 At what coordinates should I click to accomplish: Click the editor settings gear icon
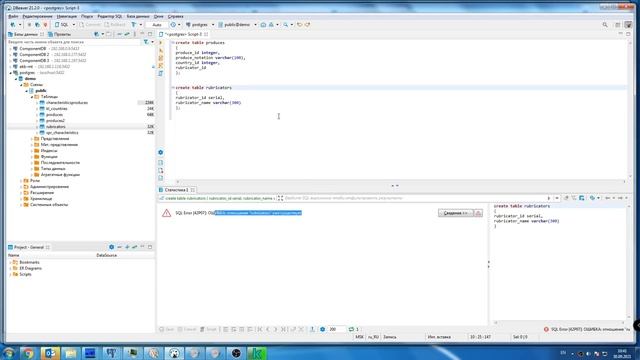coord(161,152)
